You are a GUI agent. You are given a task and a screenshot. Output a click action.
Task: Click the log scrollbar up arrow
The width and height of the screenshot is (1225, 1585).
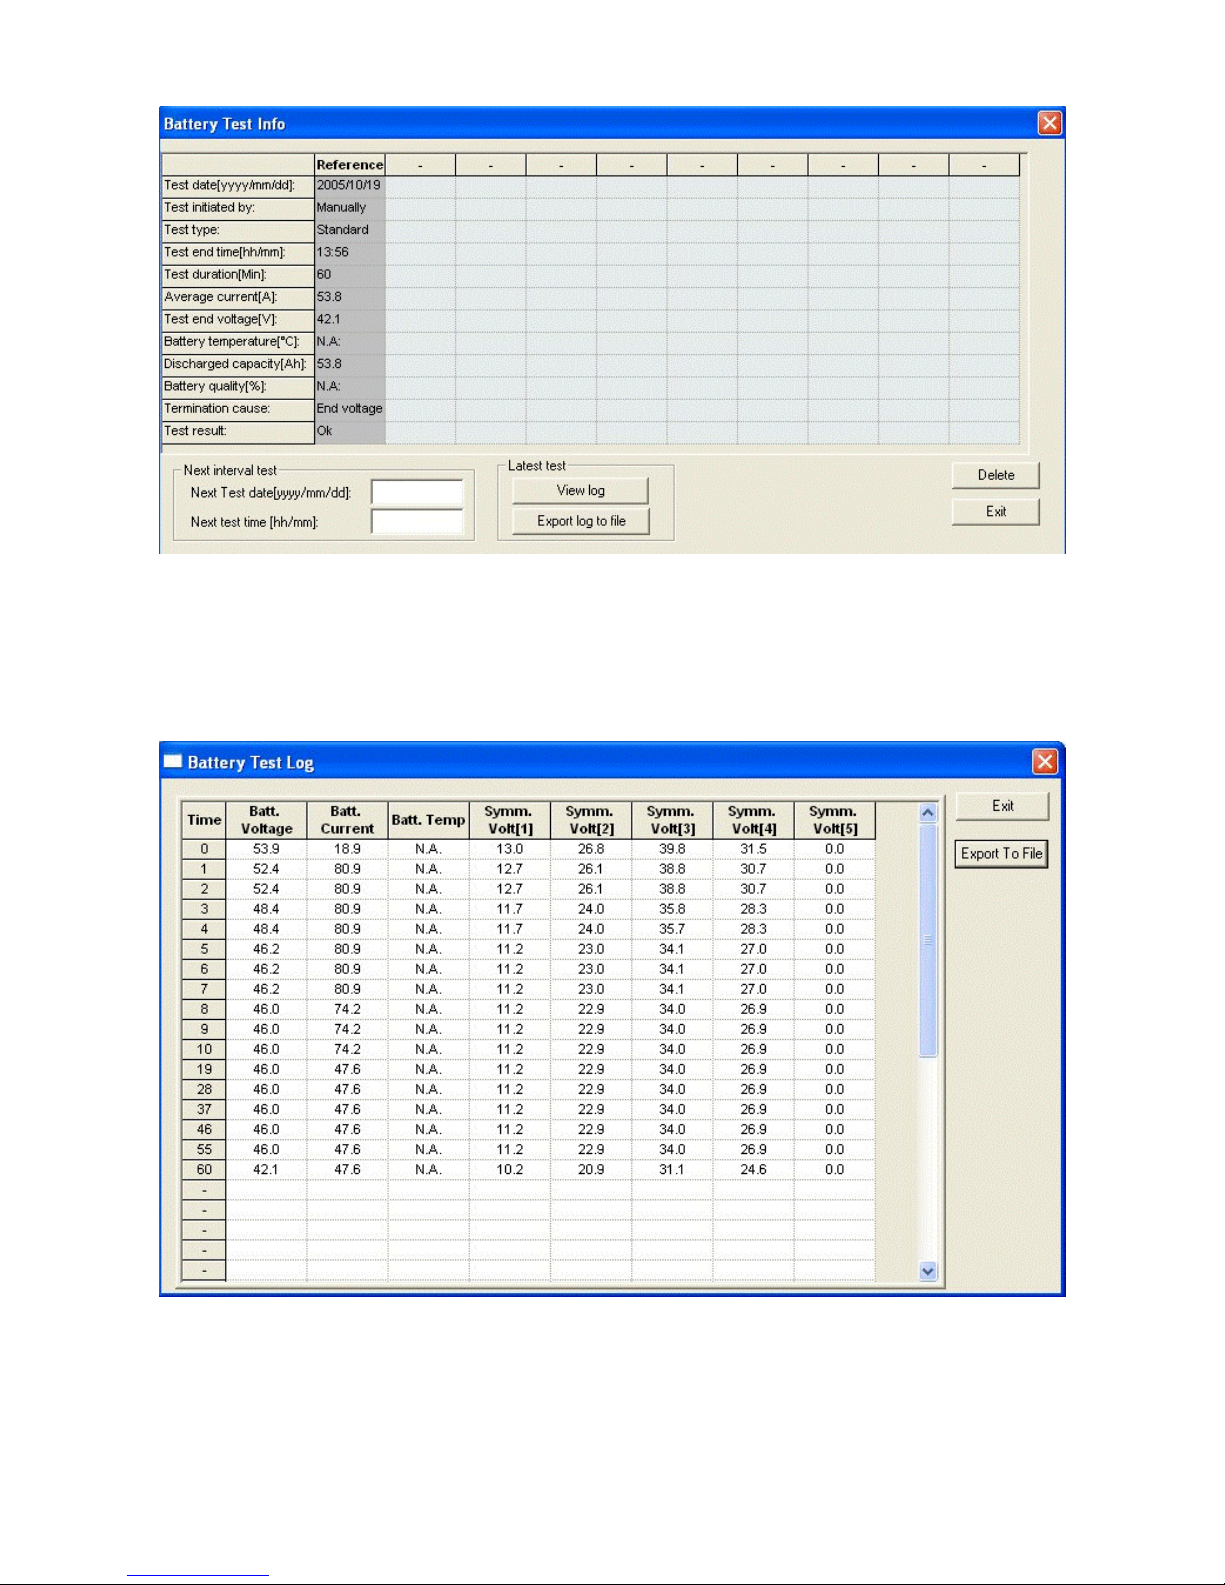click(928, 813)
